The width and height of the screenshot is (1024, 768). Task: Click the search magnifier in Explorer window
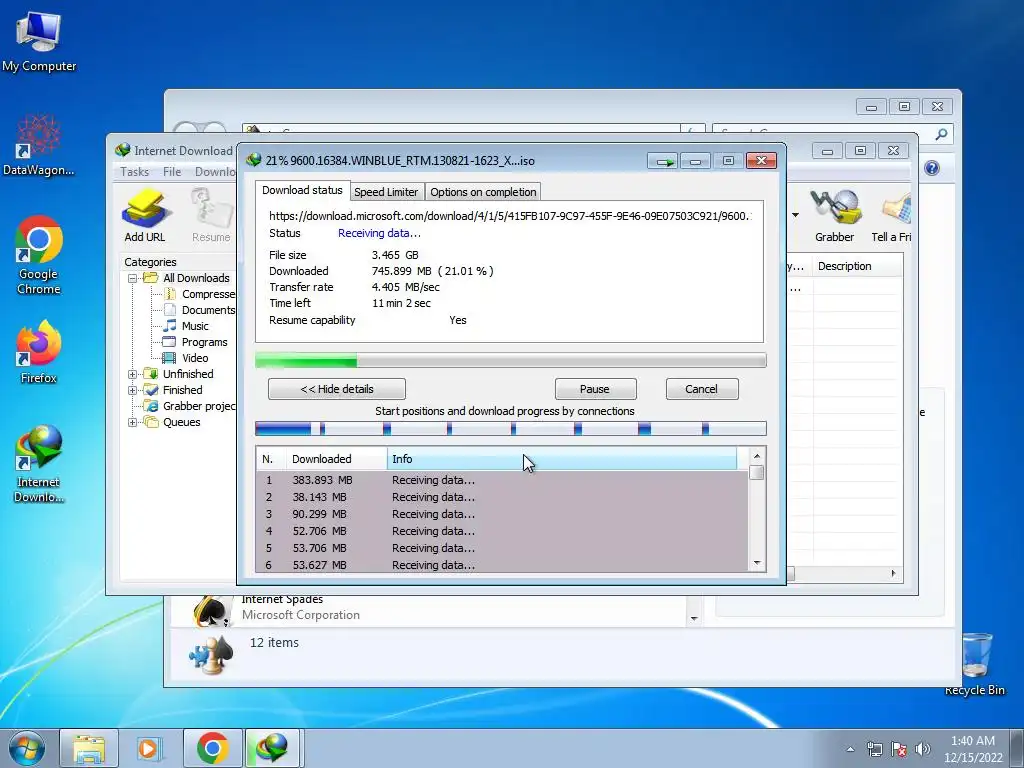tap(941, 135)
